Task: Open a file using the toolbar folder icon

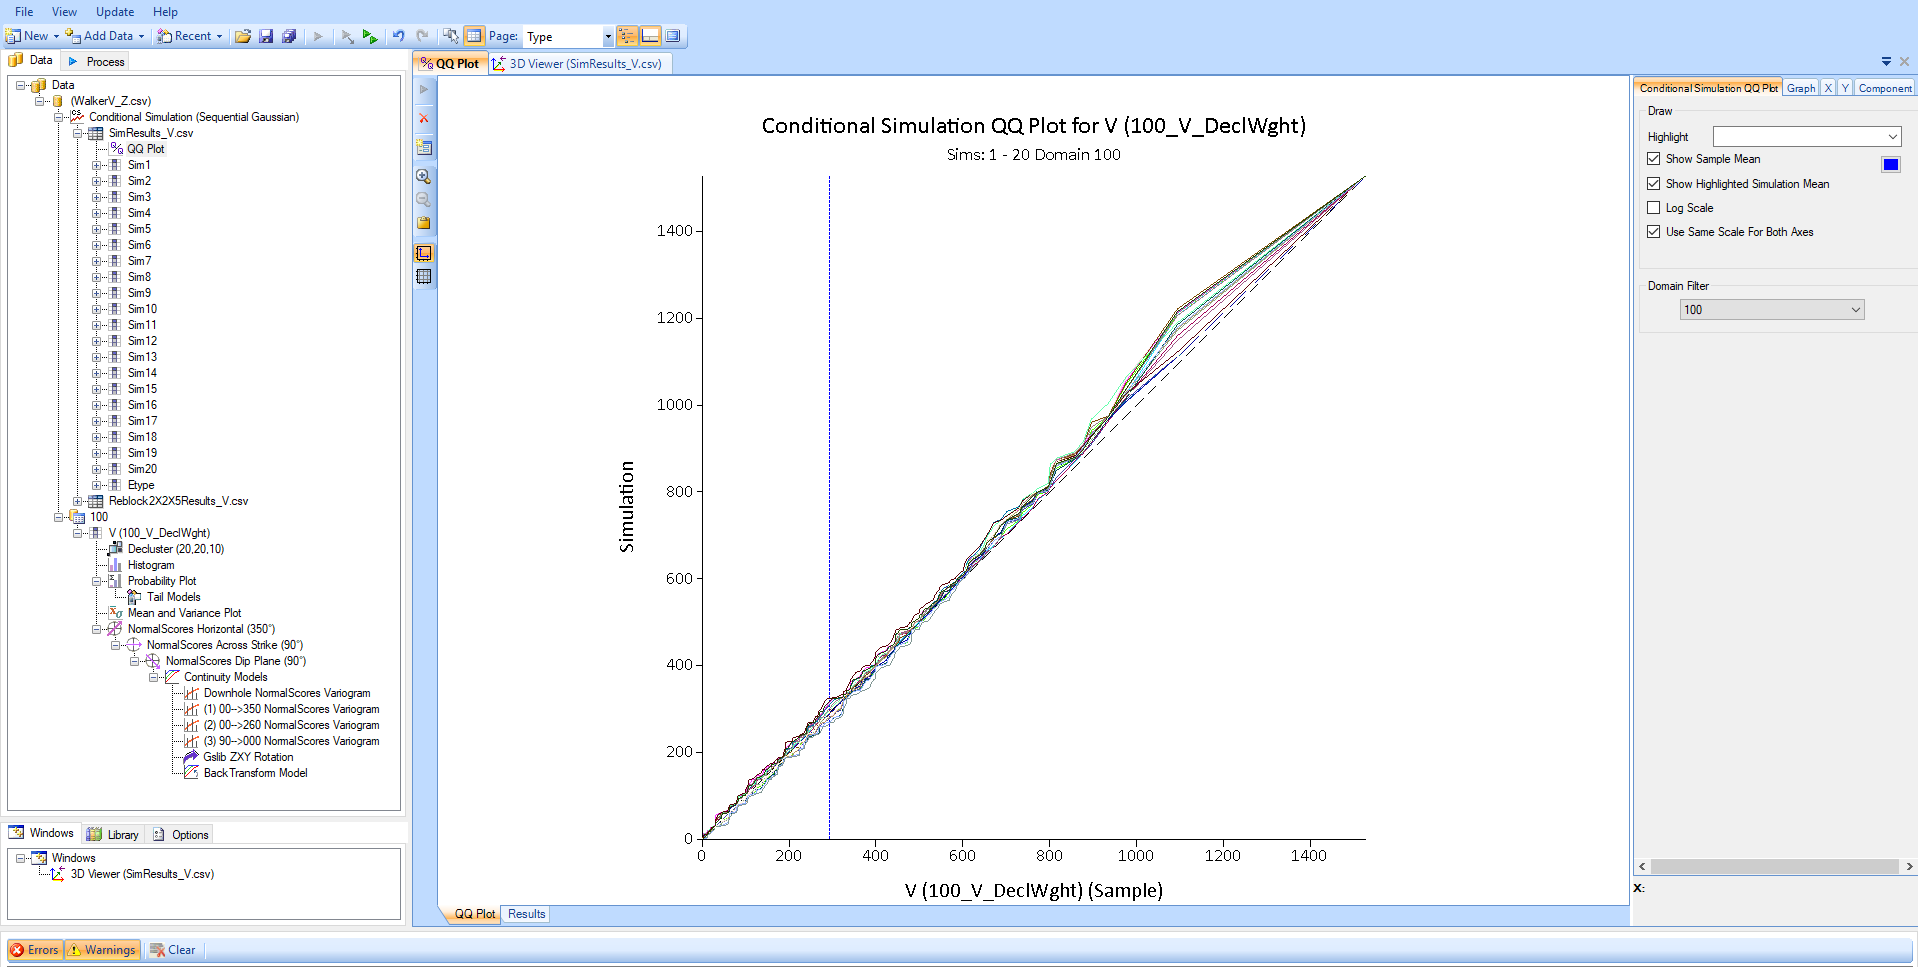Action: point(243,36)
